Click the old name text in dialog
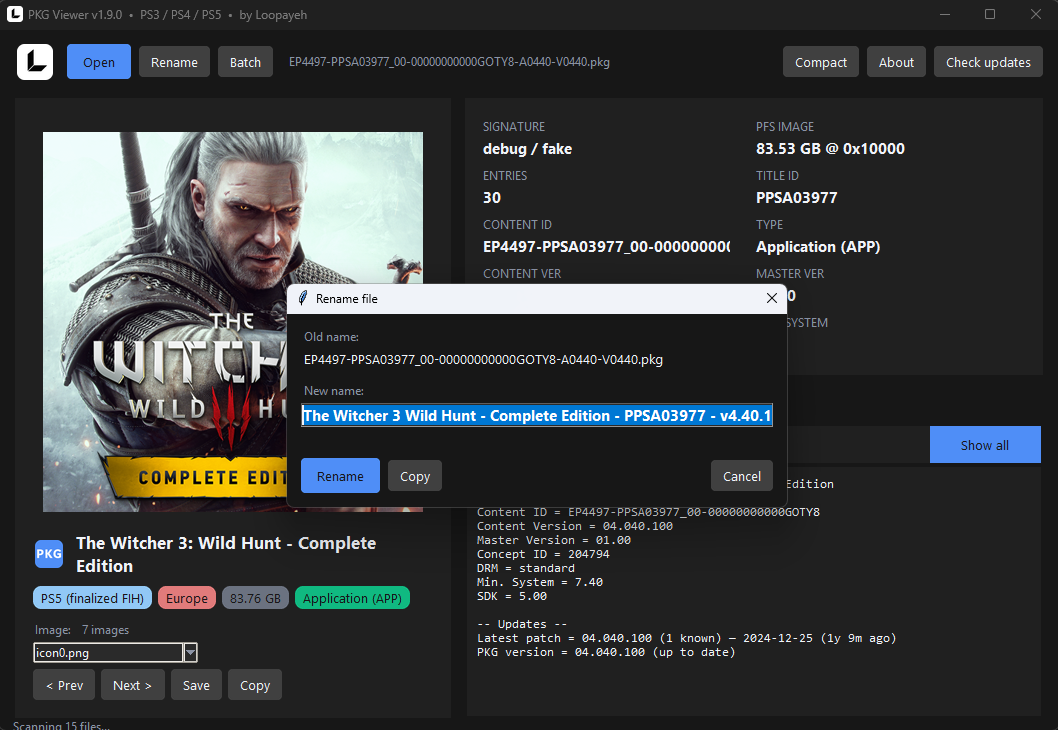This screenshot has height=730, width=1058. (x=483, y=360)
